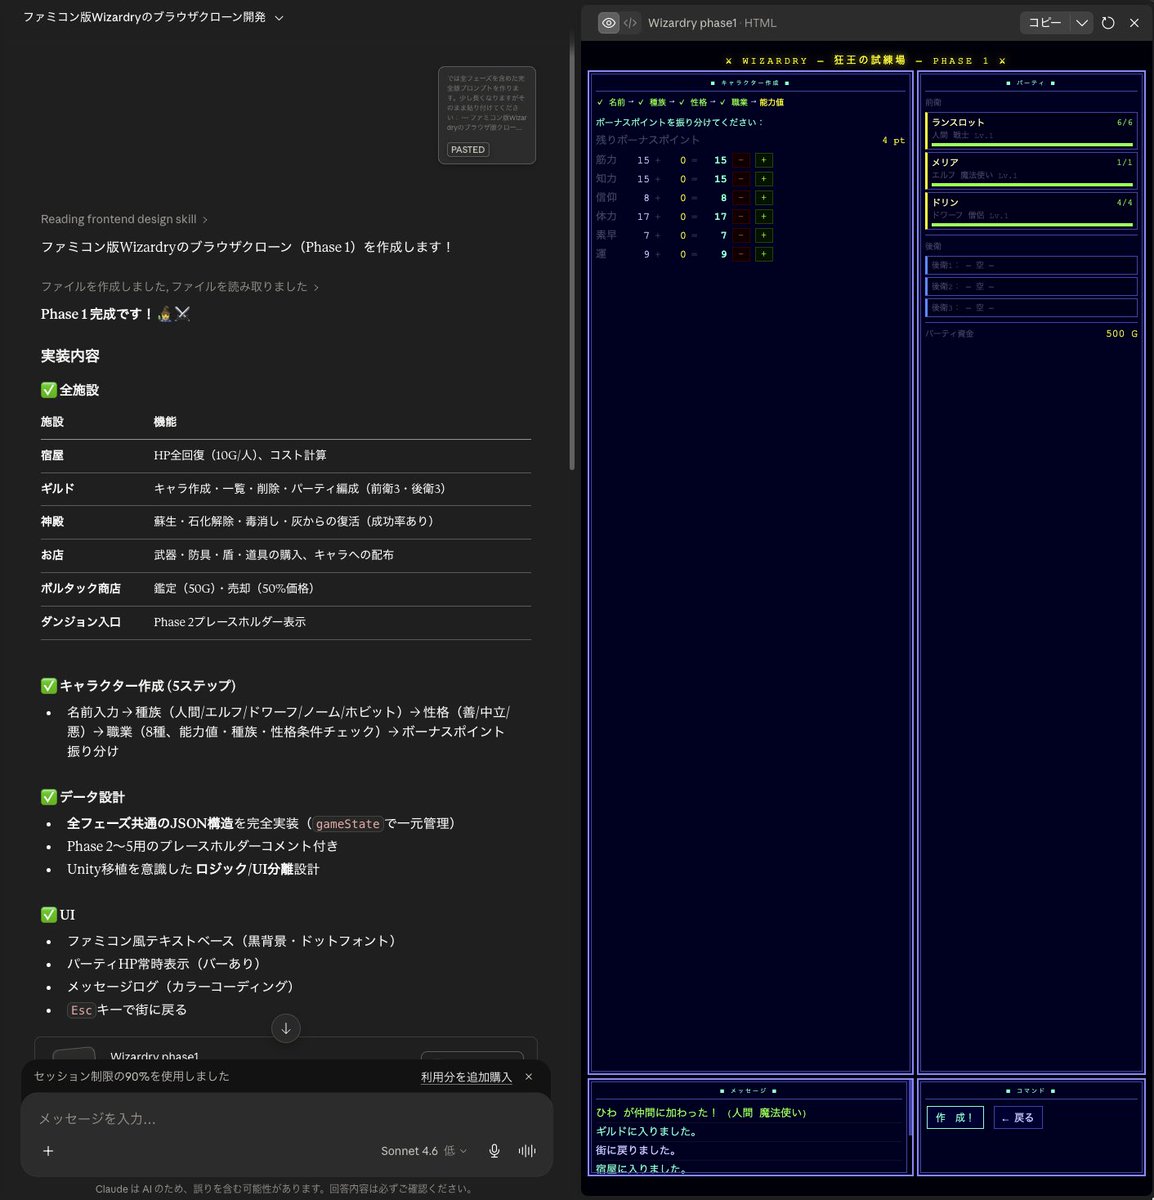Click the パーティ資金 500 G value

point(1121,334)
